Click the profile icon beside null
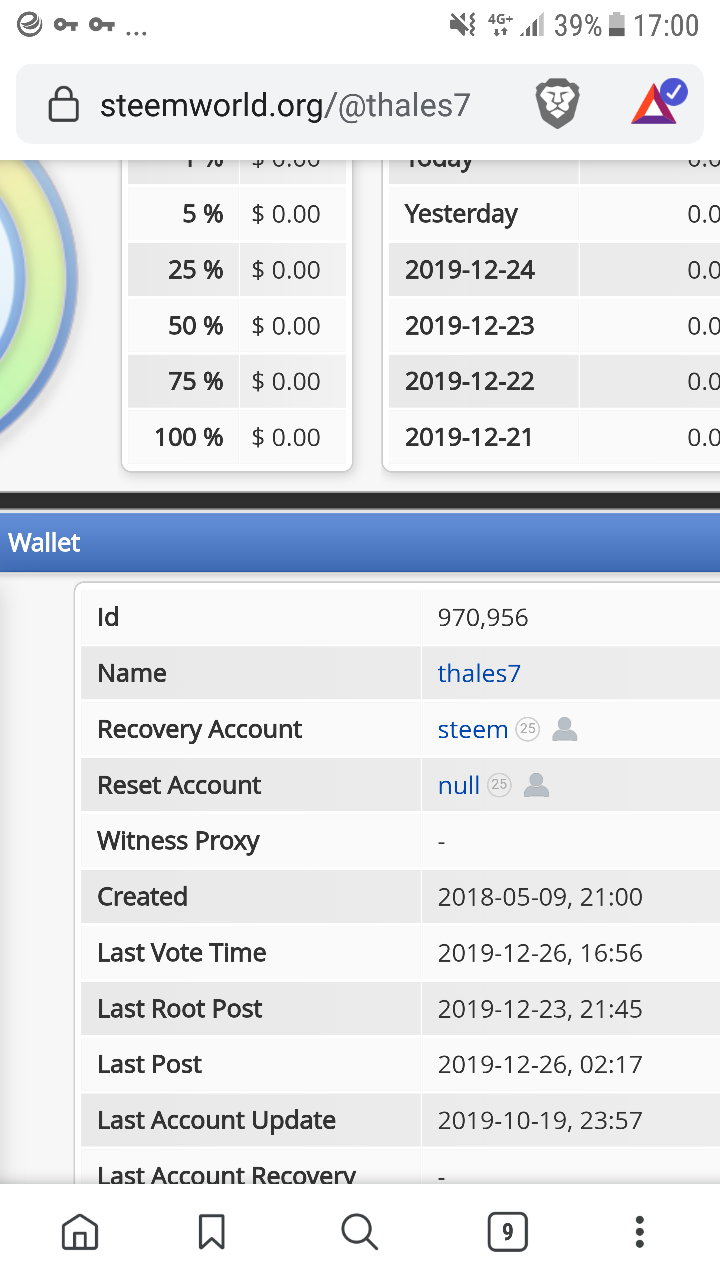Image resolution: width=720 pixels, height=1280 pixels. (x=537, y=786)
